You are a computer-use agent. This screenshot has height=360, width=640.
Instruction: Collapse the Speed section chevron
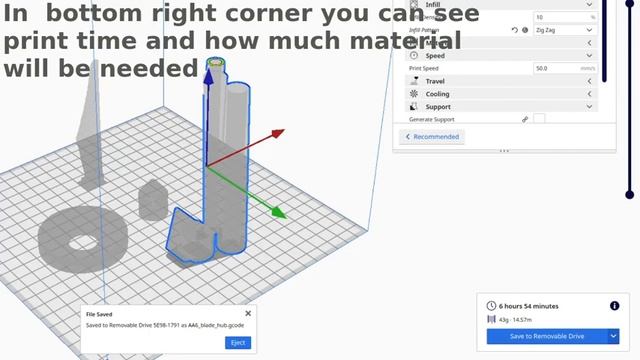tap(589, 56)
